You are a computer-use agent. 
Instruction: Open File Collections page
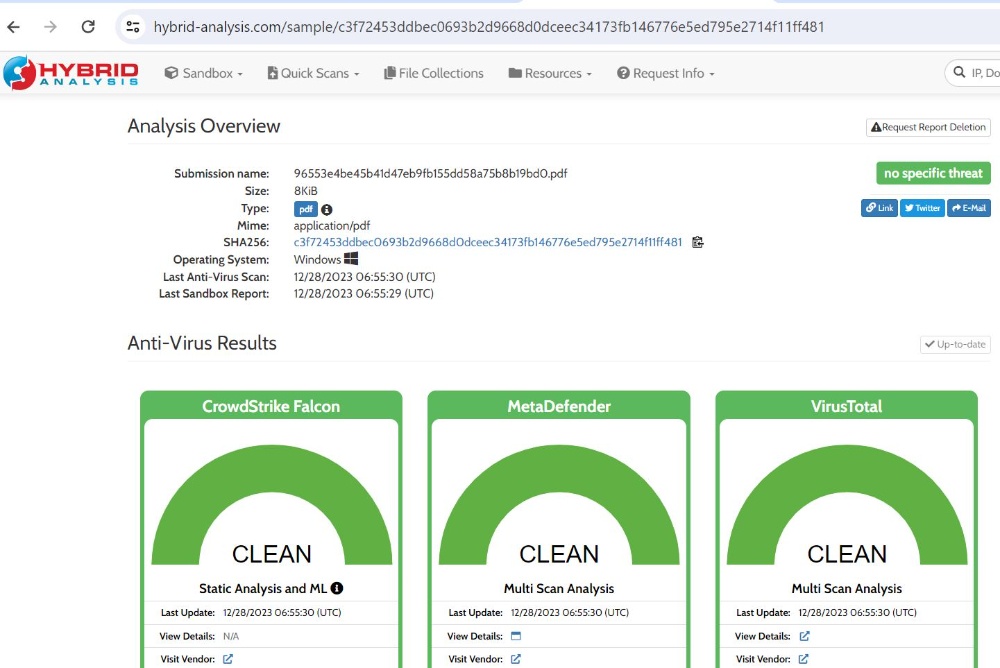[434, 73]
